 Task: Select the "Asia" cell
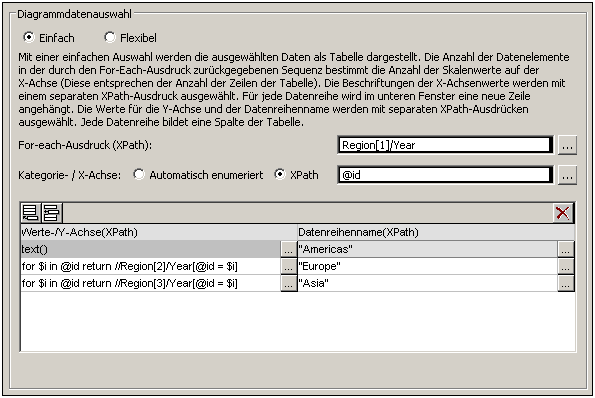pyautogui.click(x=428, y=283)
